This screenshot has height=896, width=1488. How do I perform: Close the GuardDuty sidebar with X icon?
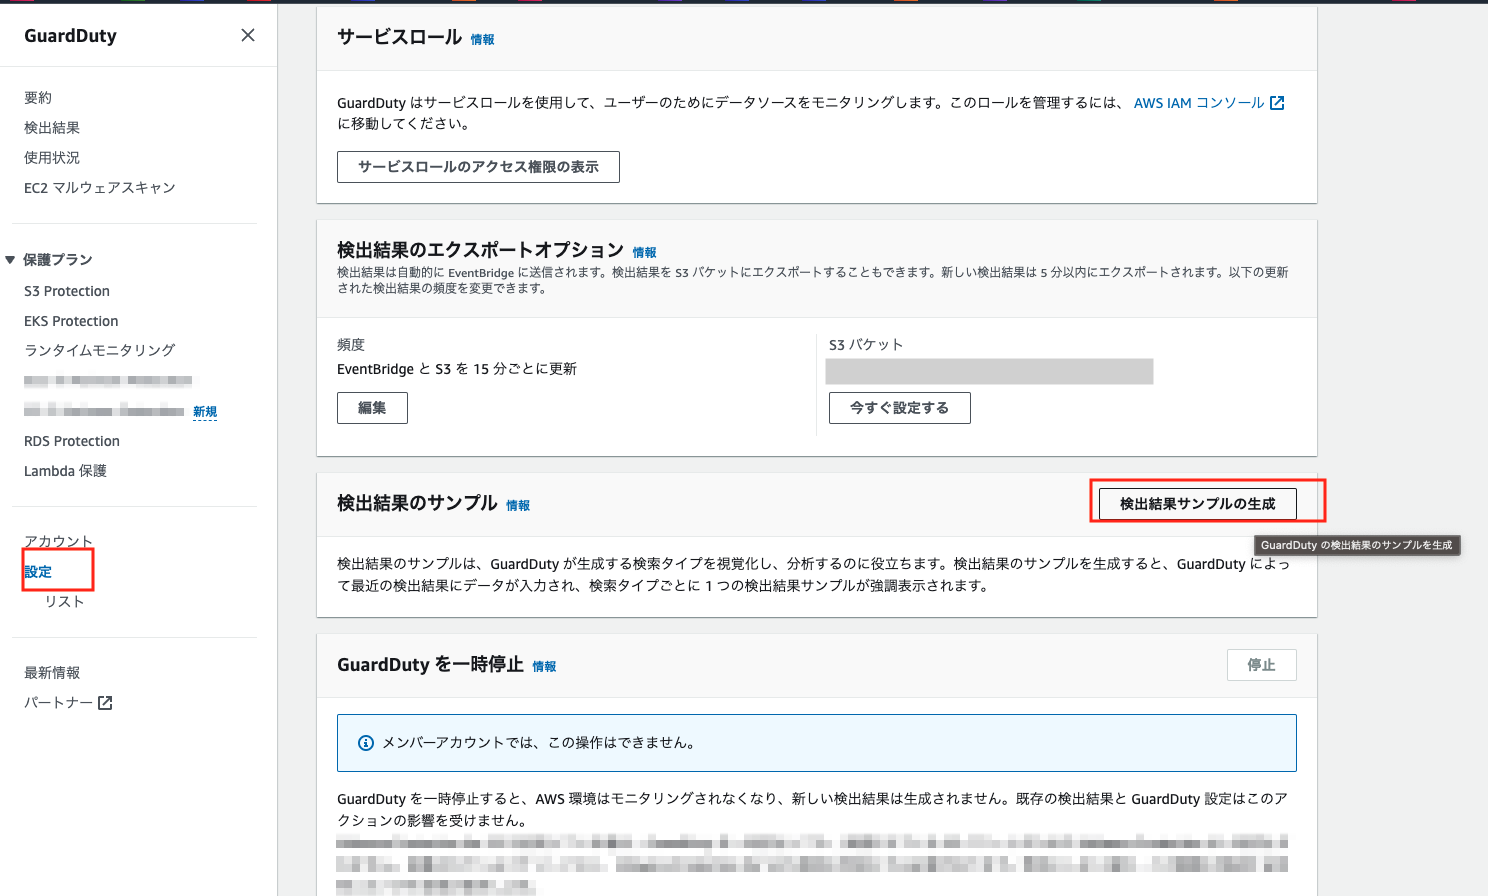coord(248,35)
